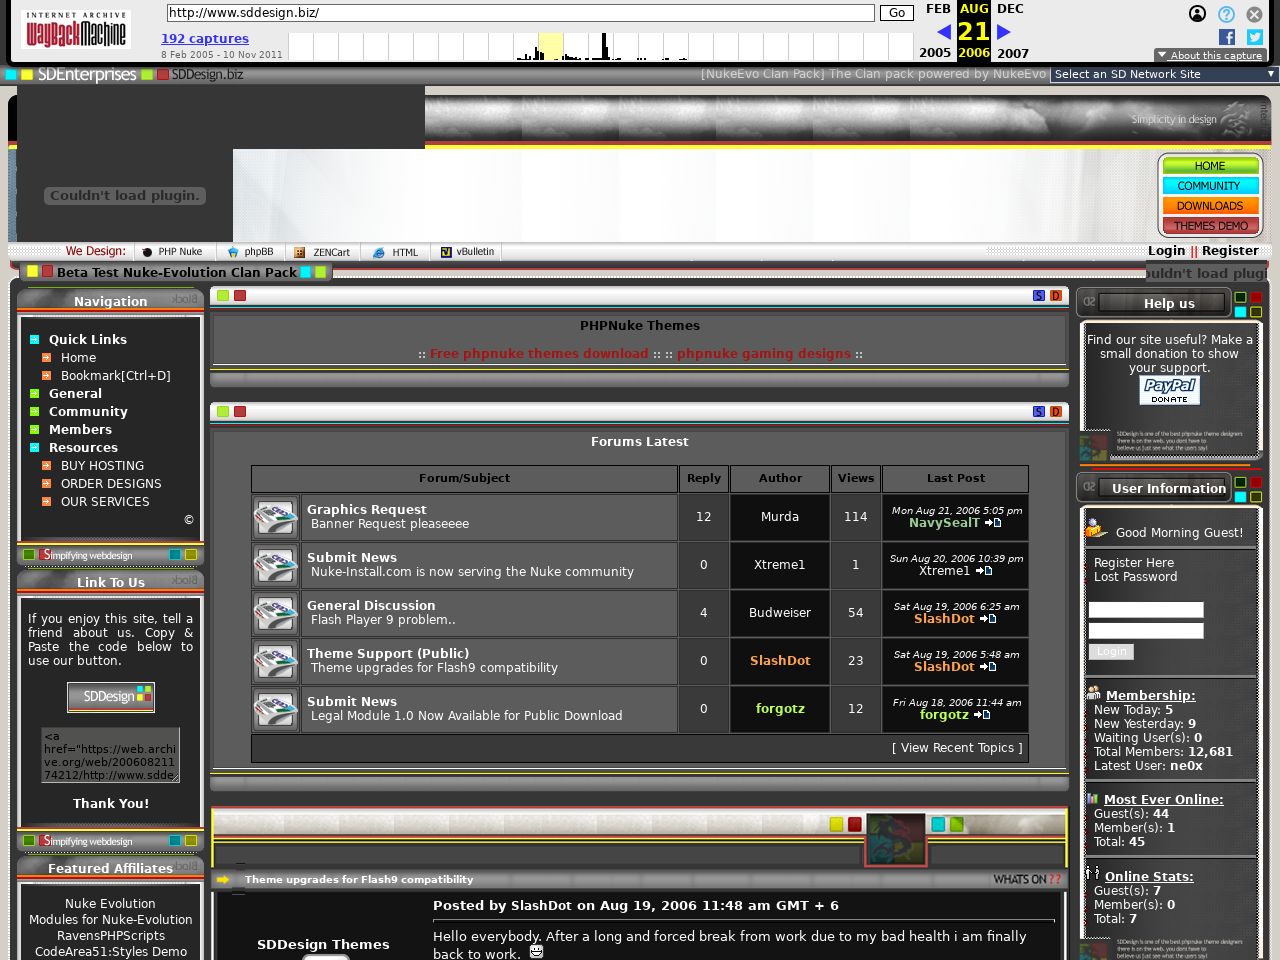Open Graphics Request forum folder icon
Image resolution: width=1280 pixels, height=960 pixels.
click(x=275, y=517)
